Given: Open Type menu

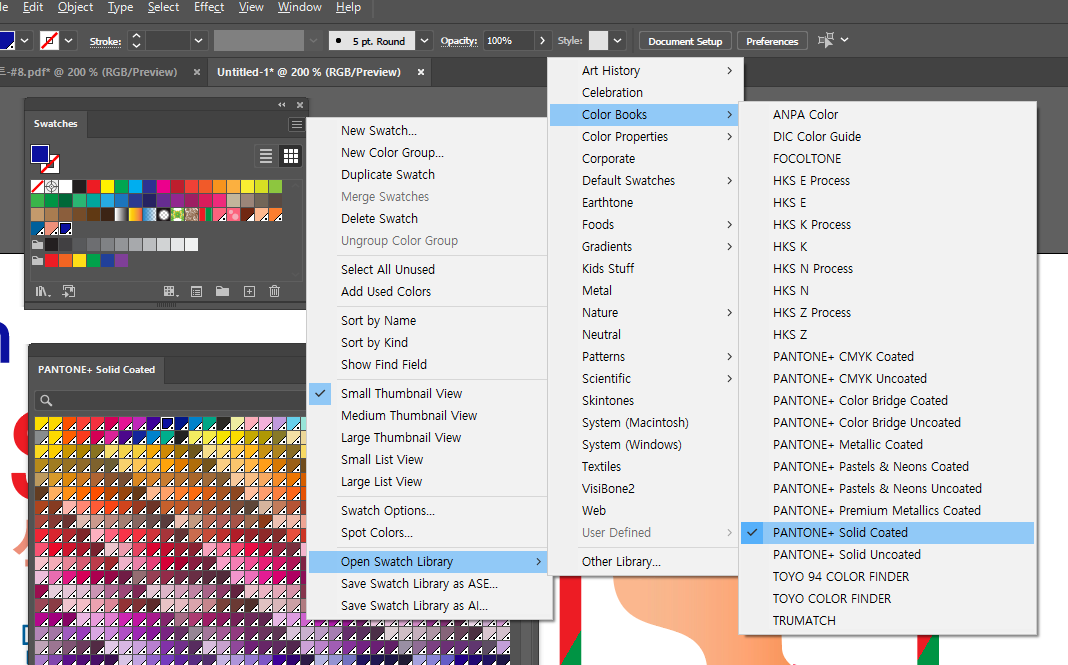Looking at the screenshot, I should pyautogui.click(x=121, y=7).
